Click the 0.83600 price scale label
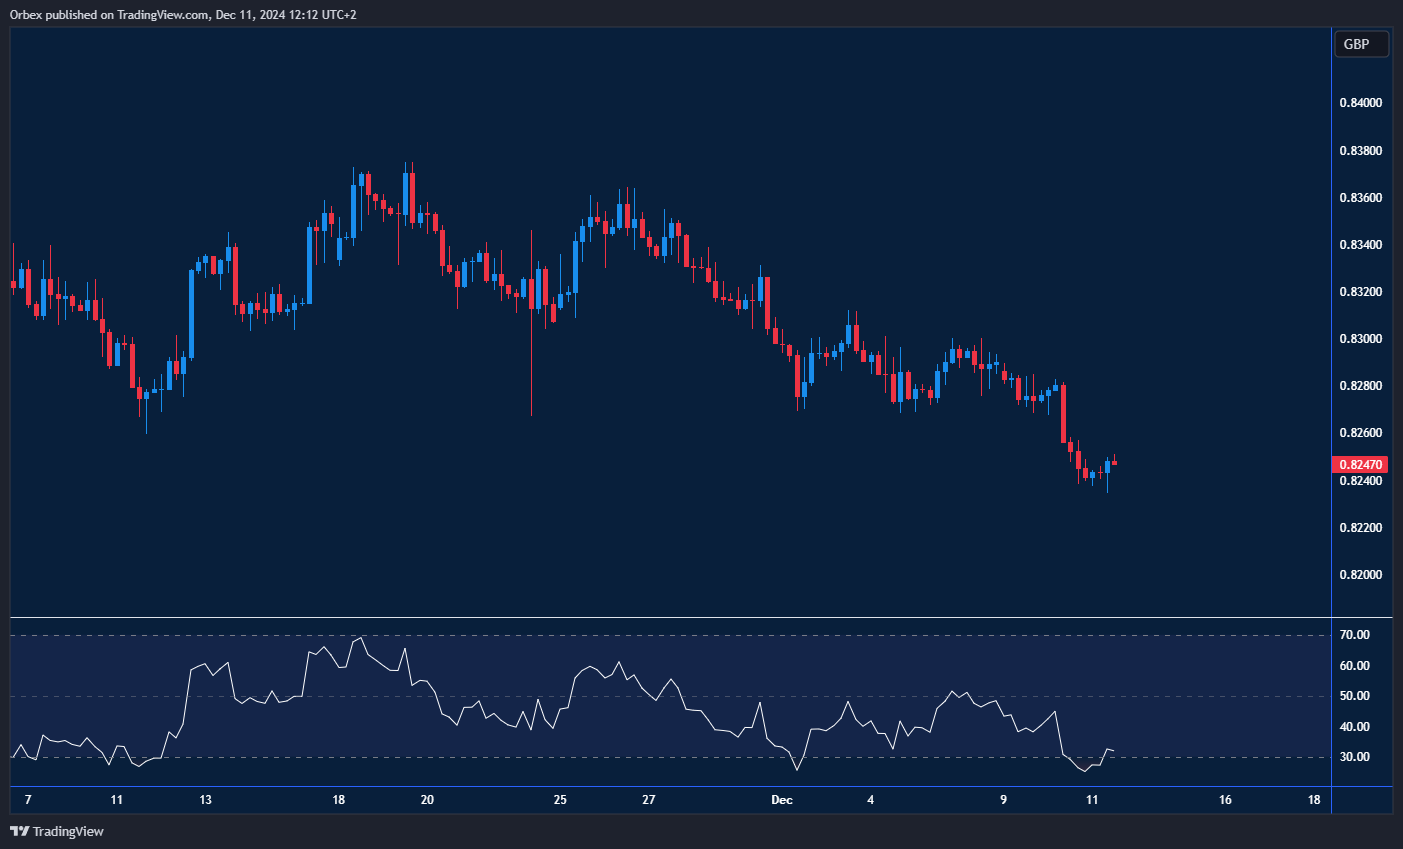The width and height of the screenshot is (1403, 849). (x=1360, y=198)
